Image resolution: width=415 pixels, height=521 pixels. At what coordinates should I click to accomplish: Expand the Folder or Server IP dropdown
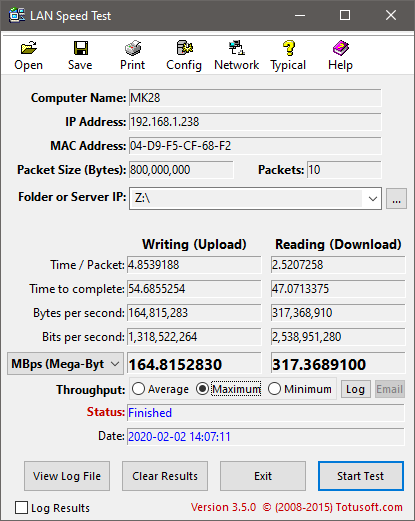(372, 199)
